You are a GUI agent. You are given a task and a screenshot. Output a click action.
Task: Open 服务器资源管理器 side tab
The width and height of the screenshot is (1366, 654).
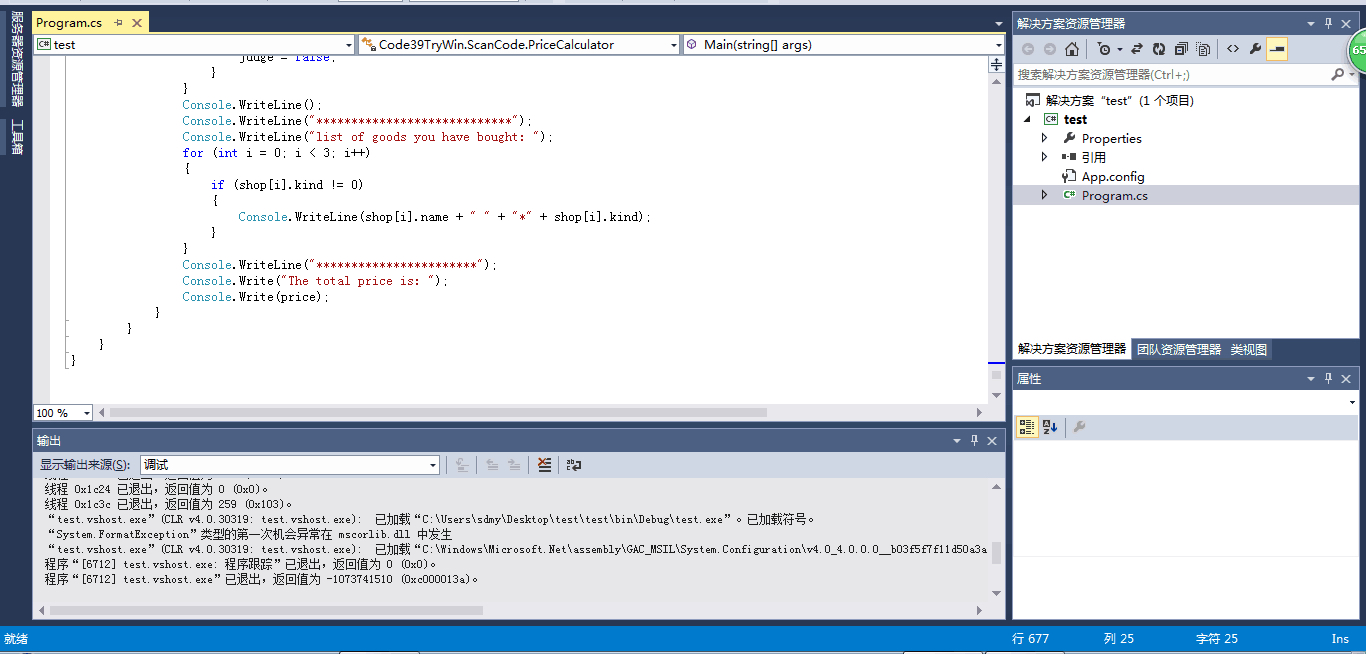coord(16,59)
